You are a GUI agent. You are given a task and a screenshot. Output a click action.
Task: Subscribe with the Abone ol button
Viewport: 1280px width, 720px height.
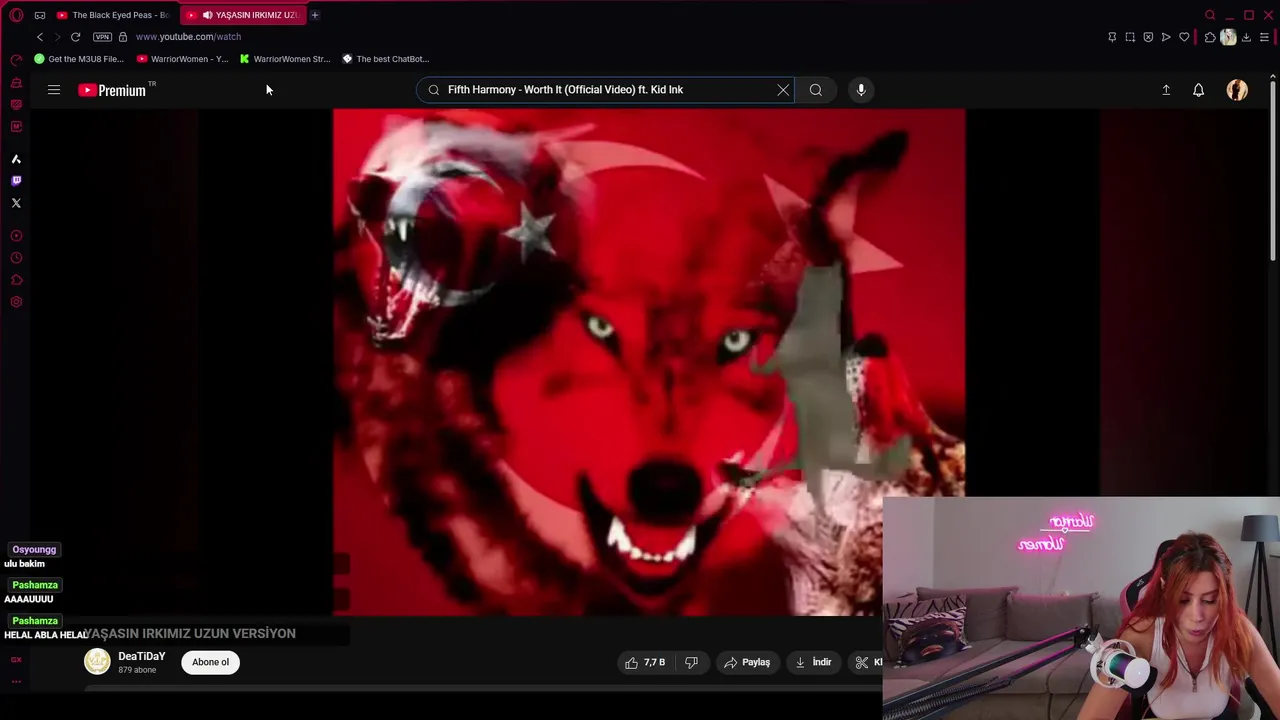210,662
